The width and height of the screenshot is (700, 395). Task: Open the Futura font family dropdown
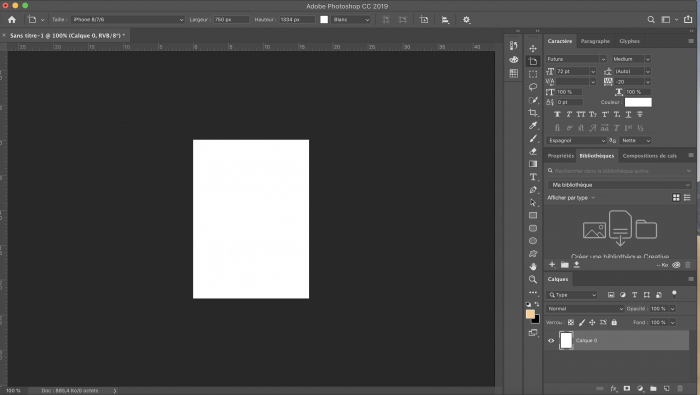[x=576, y=59]
